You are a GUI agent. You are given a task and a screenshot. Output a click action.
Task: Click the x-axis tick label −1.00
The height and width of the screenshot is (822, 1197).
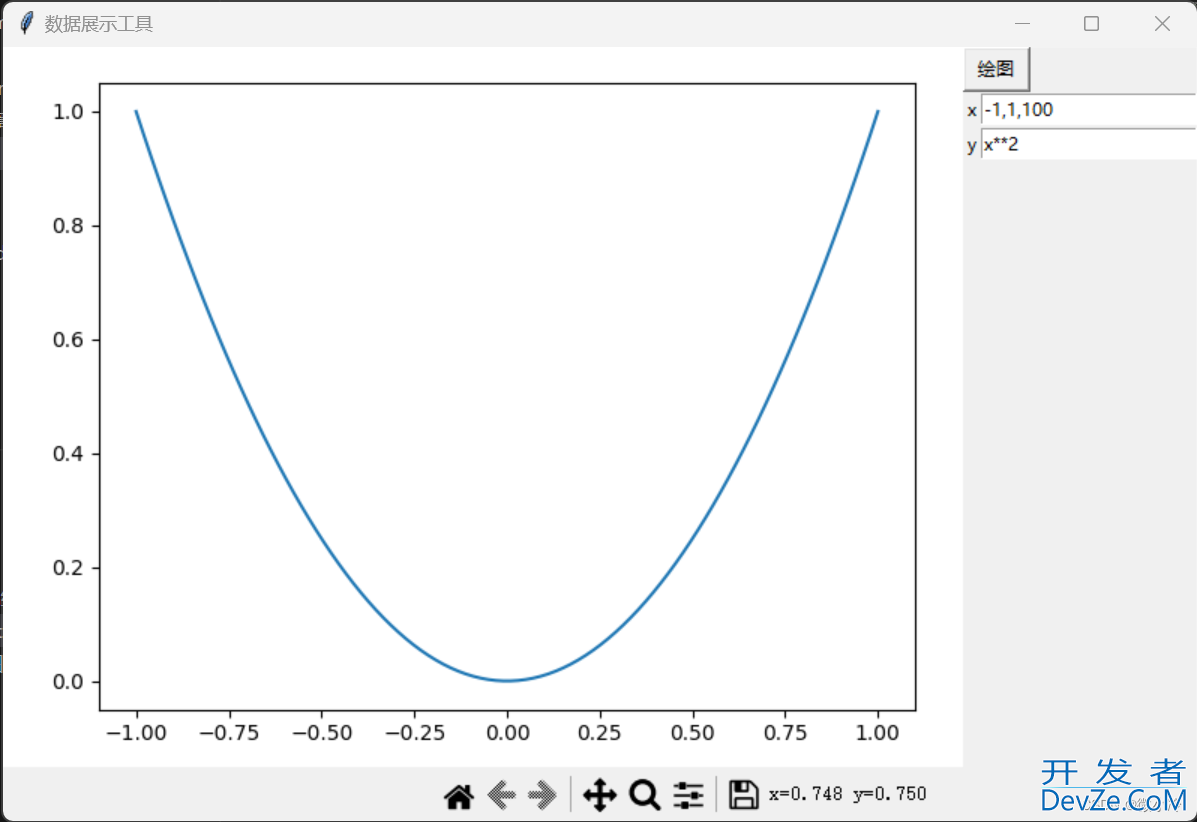point(136,733)
